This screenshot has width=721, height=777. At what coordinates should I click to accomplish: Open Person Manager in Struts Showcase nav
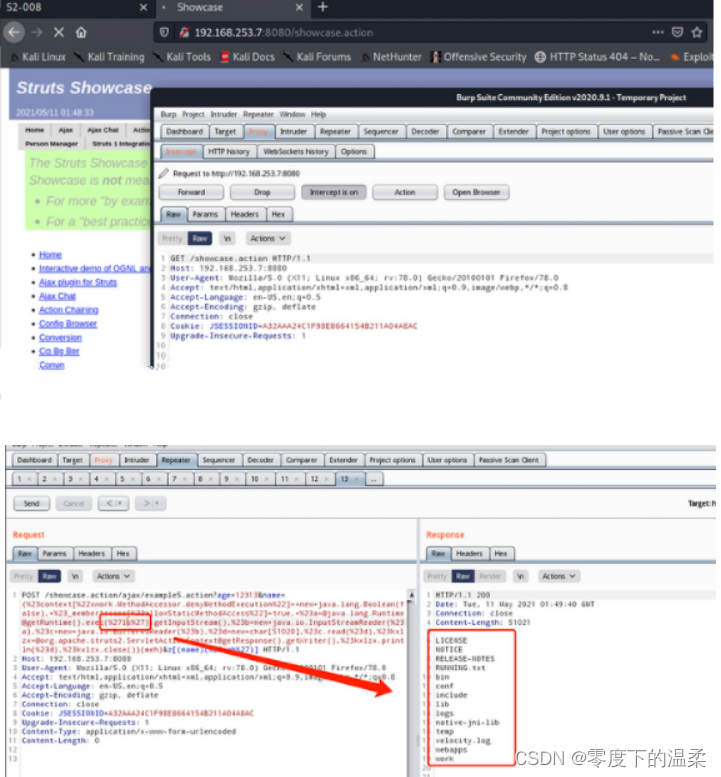pyautogui.click(x=52, y=144)
